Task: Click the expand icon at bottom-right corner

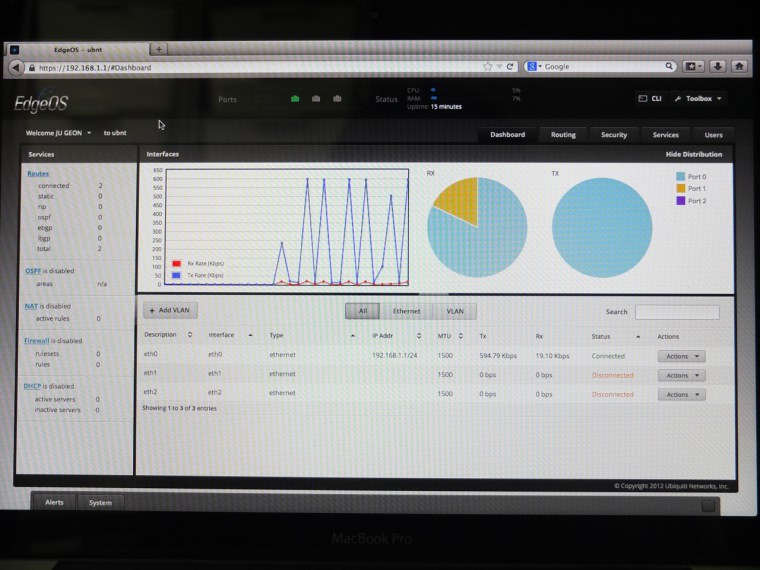Action: pos(708,507)
